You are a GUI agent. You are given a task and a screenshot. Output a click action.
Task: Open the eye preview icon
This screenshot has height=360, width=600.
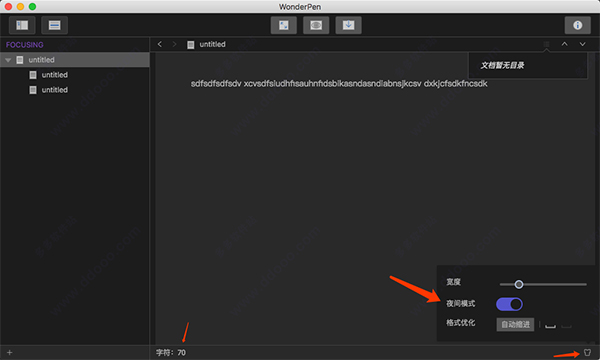[316, 25]
